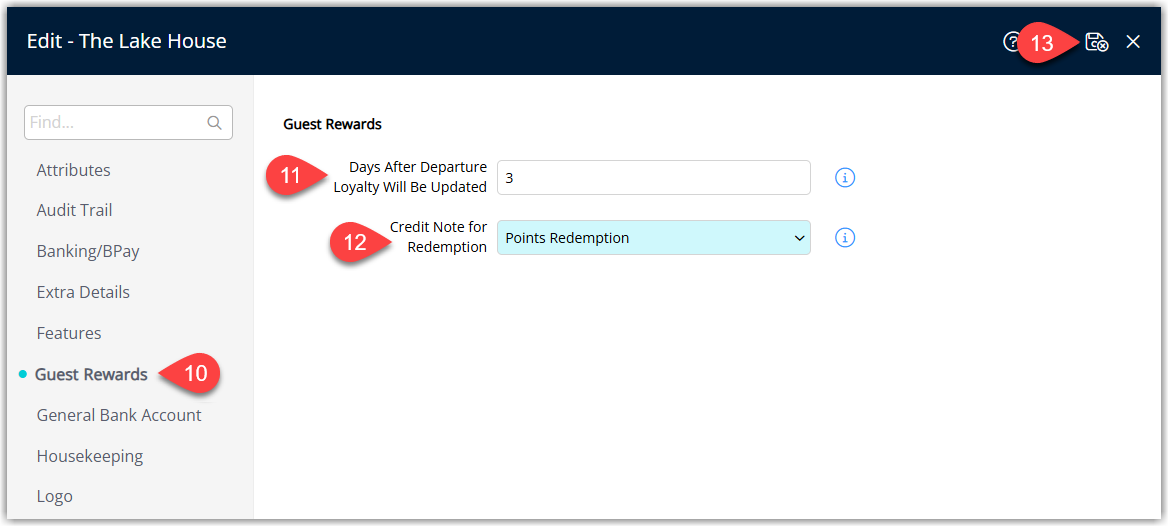Image resolution: width=1169 pixels, height=527 pixels.
Task: Go to the Housekeeping section
Action: tap(89, 455)
